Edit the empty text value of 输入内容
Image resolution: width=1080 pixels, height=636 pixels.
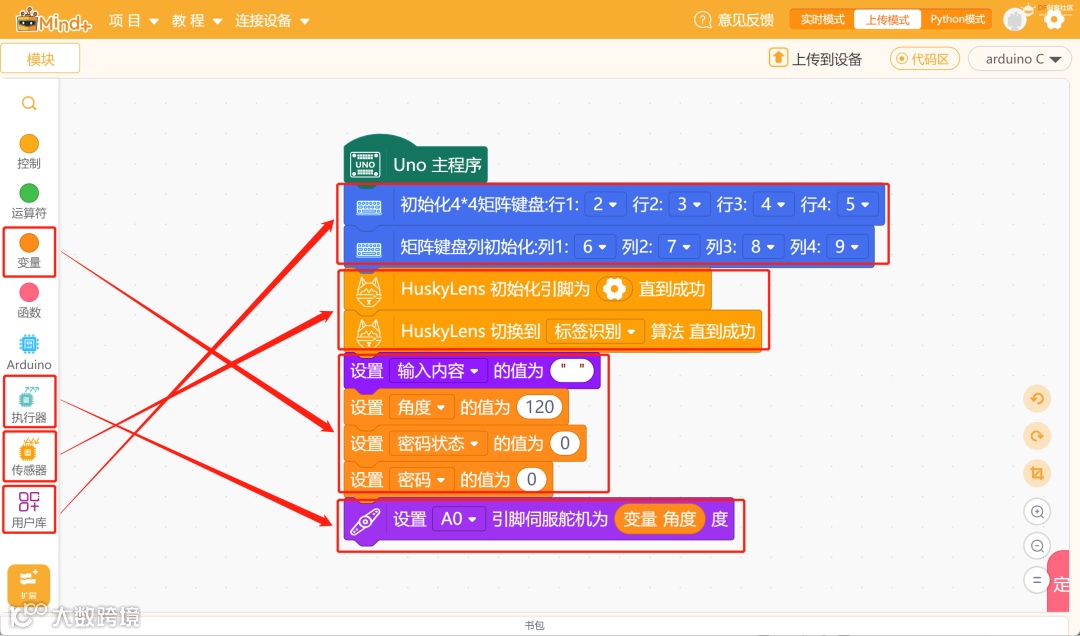[x=572, y=371]
